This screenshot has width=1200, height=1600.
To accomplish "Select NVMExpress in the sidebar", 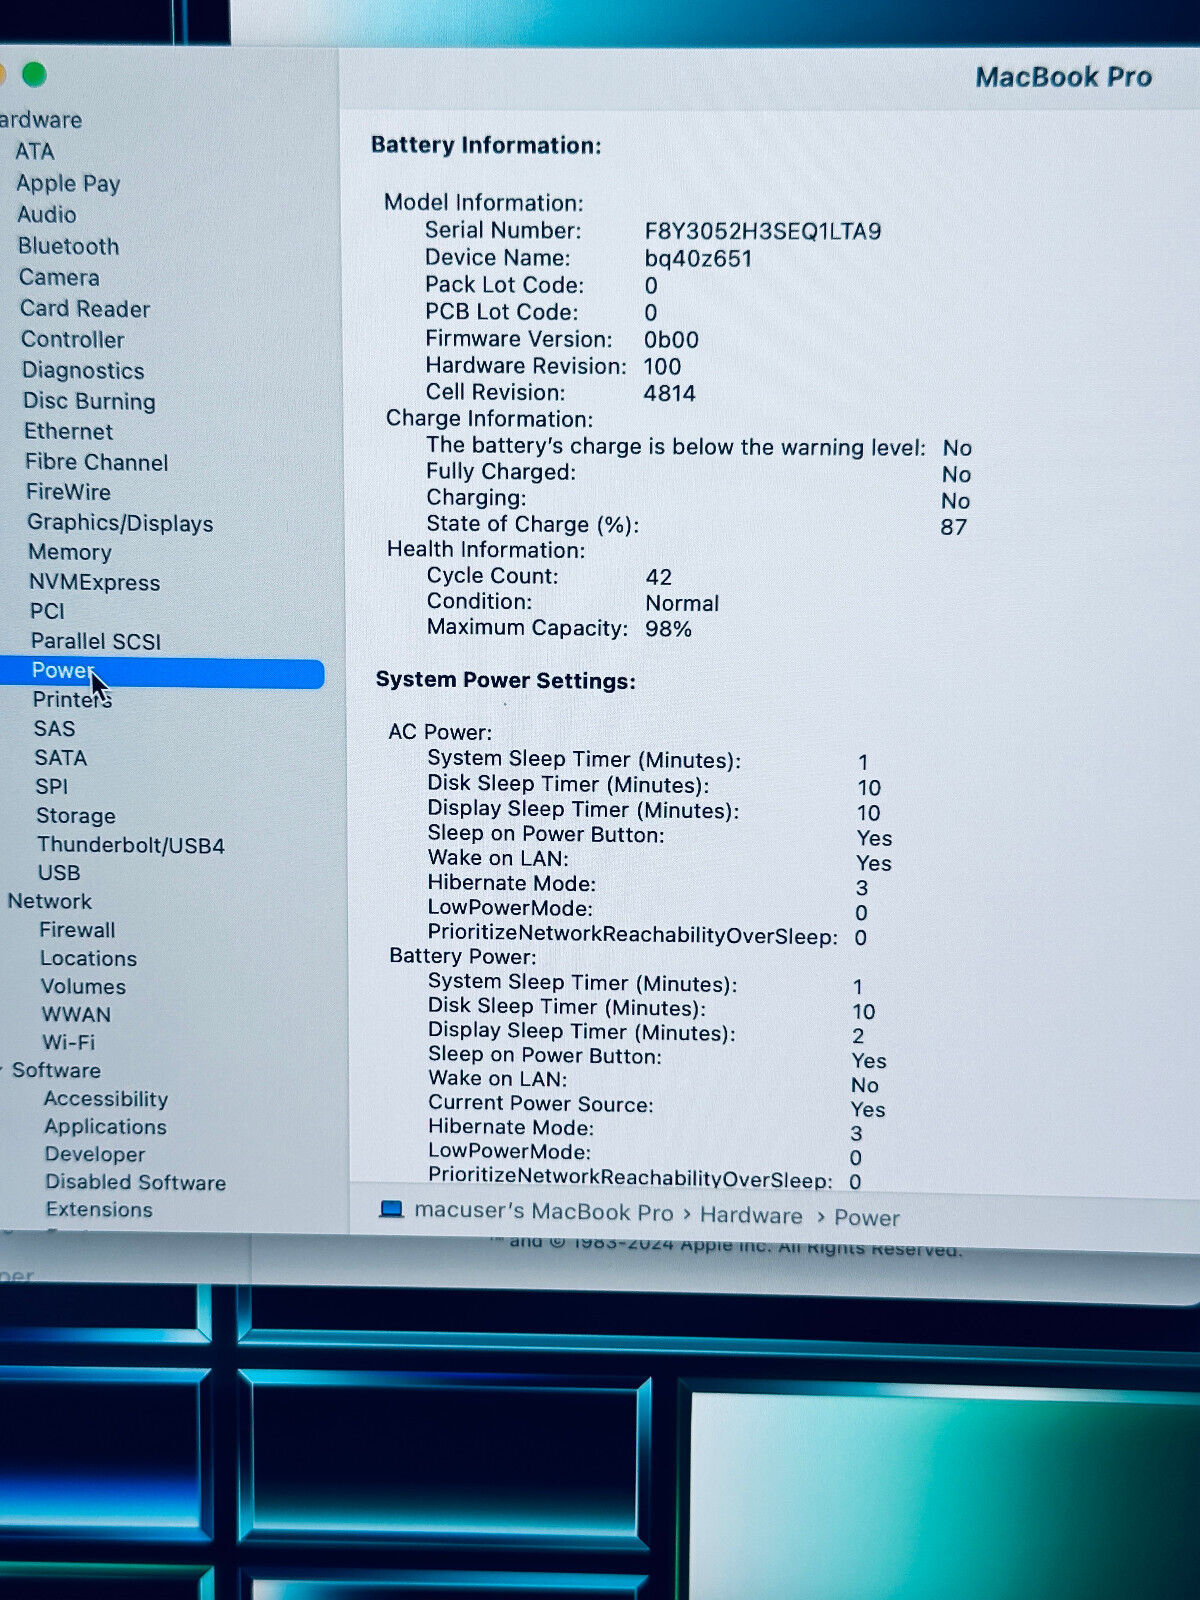I will tap(94, 582).
